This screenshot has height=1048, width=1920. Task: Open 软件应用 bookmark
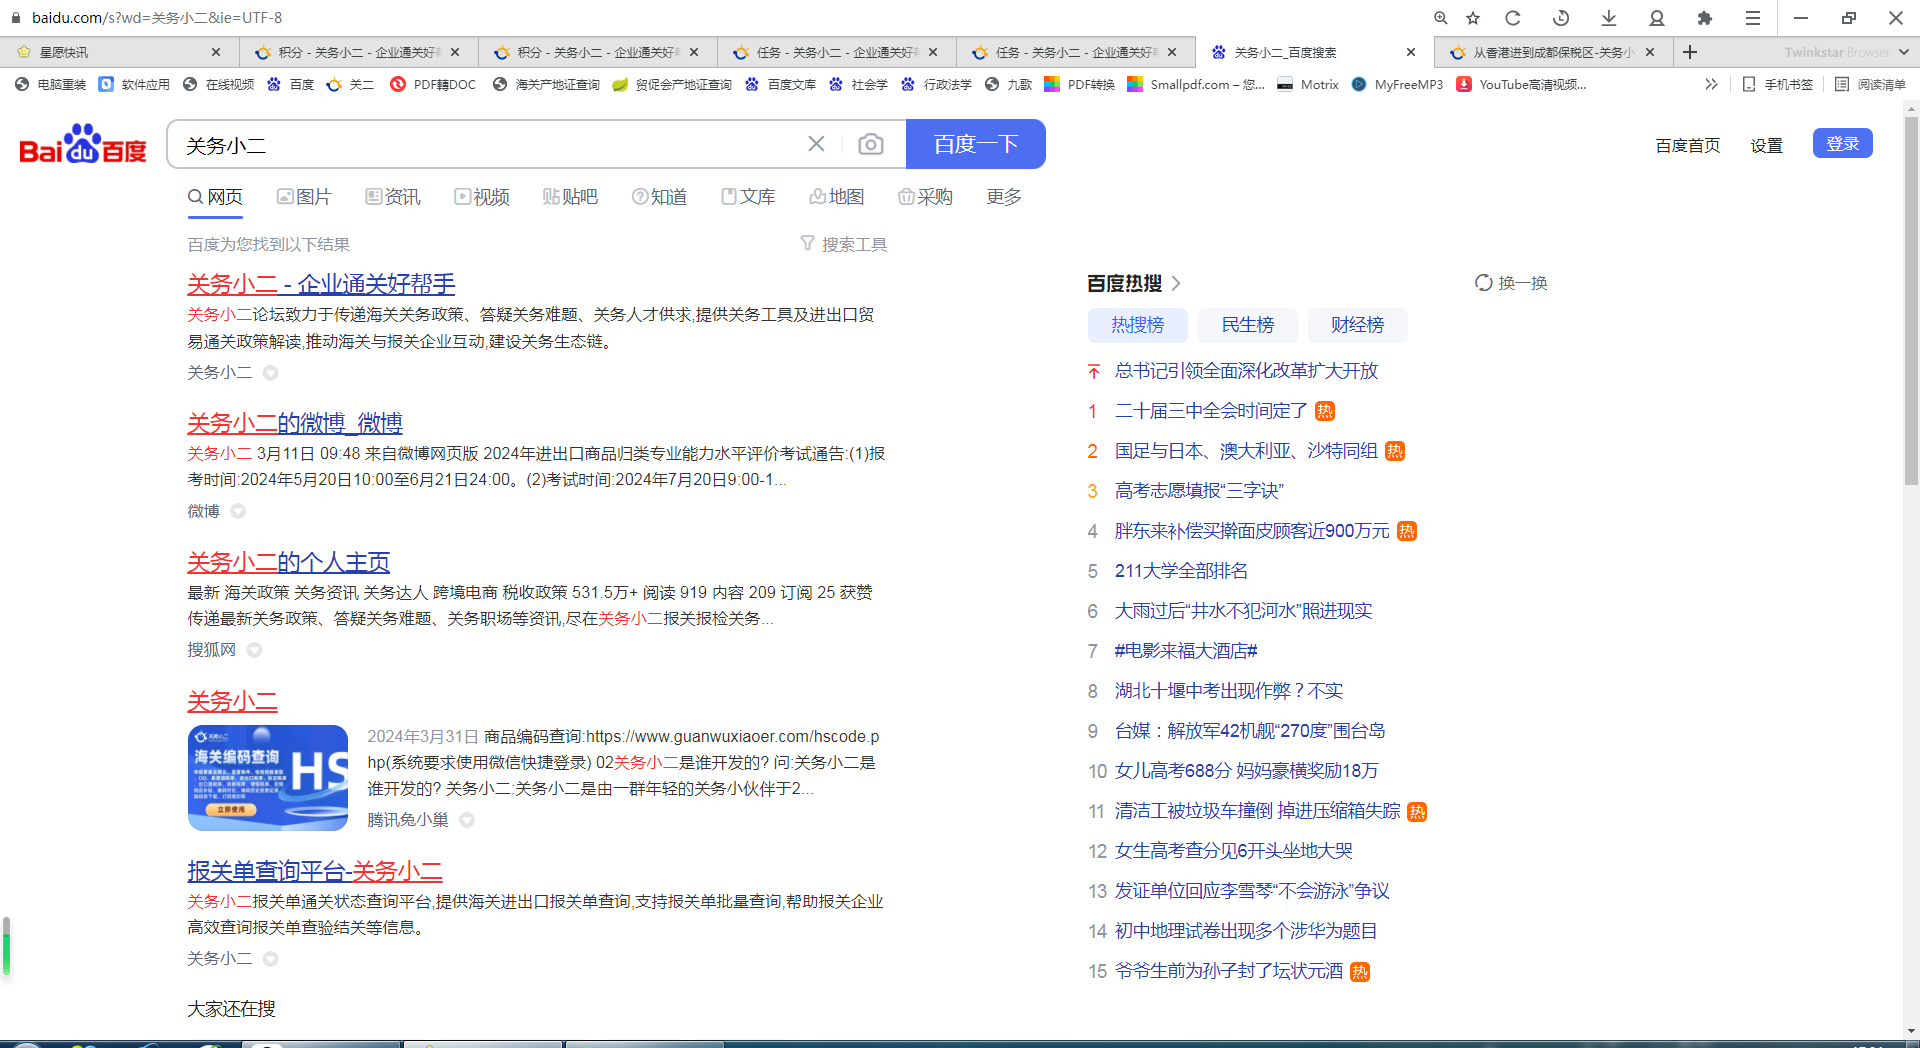click(135, 84)
